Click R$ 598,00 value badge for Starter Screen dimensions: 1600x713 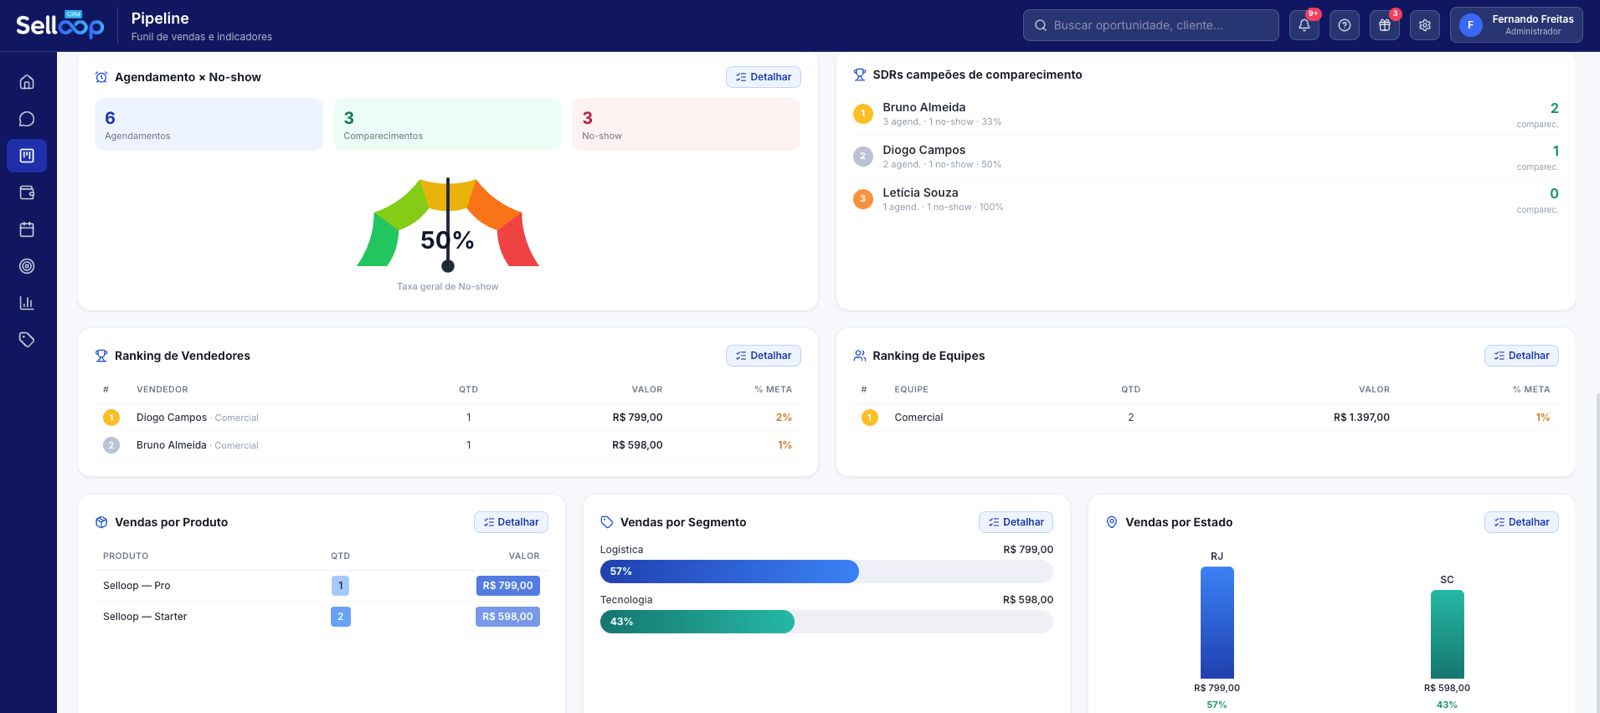tap(508, 617)
